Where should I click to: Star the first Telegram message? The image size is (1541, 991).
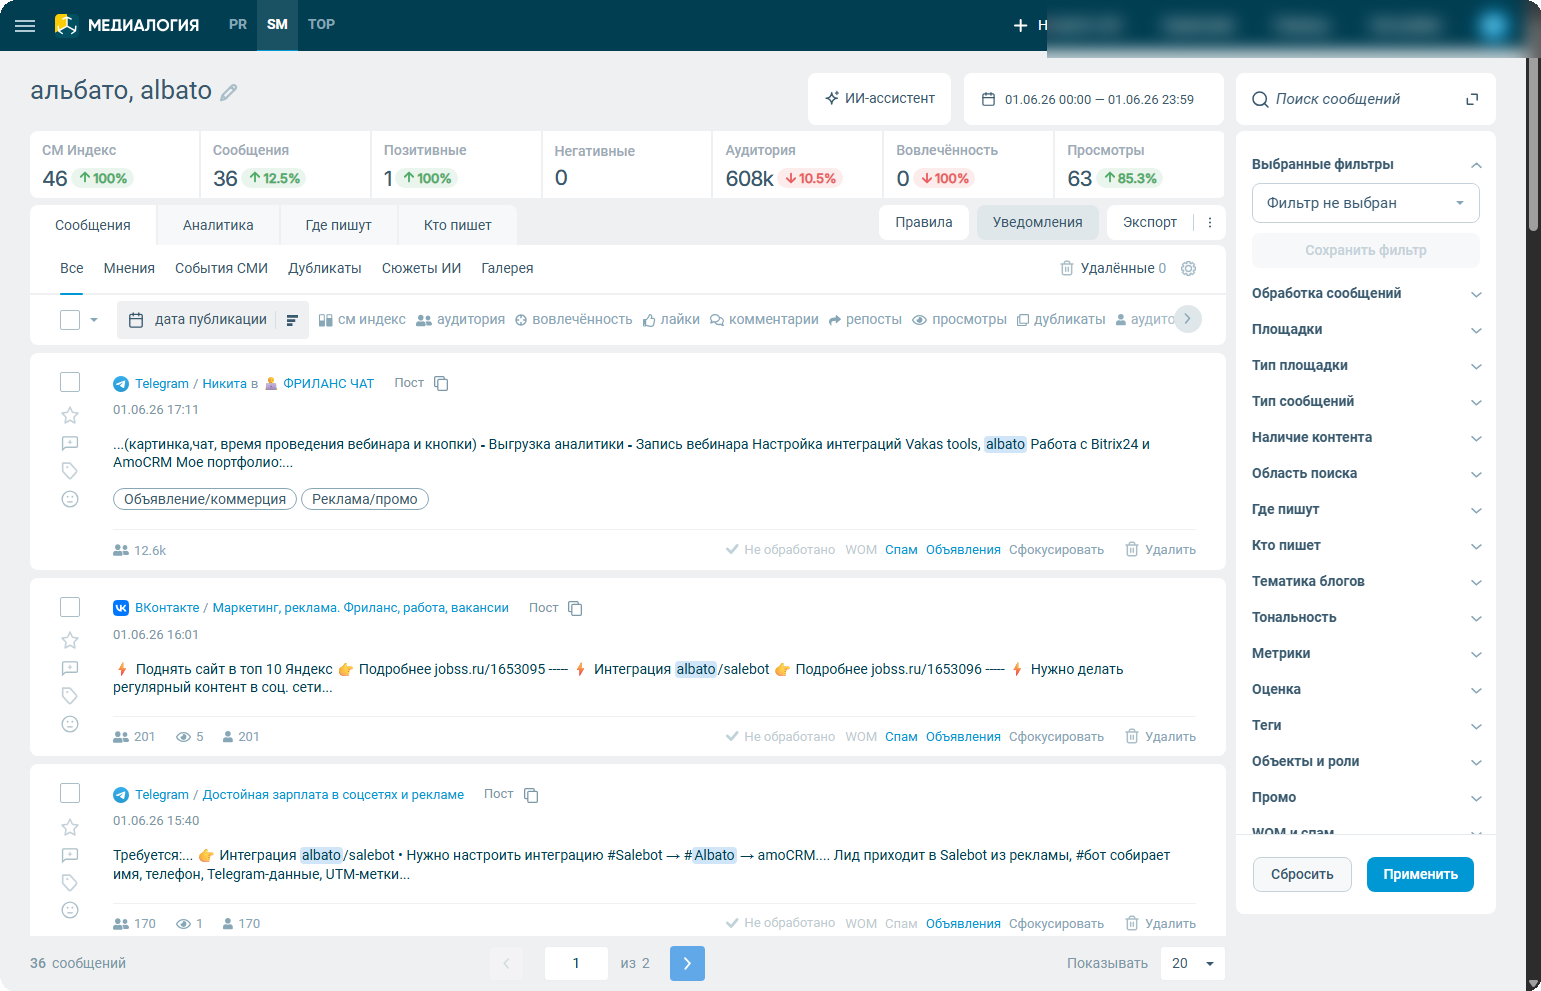70,415
